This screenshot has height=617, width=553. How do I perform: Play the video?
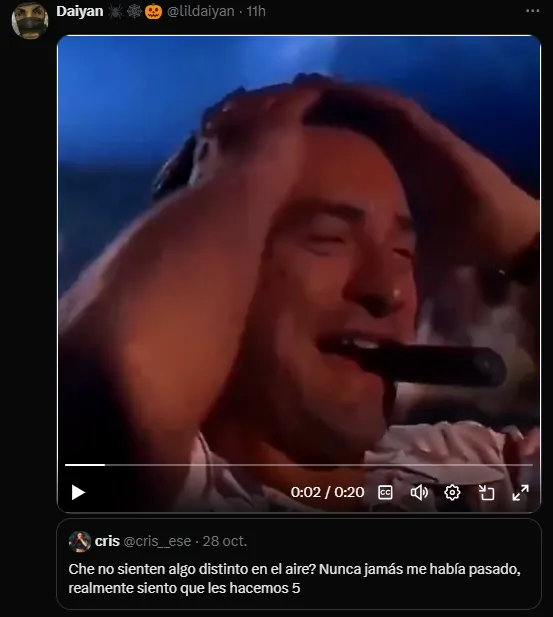tap(78, 492)
